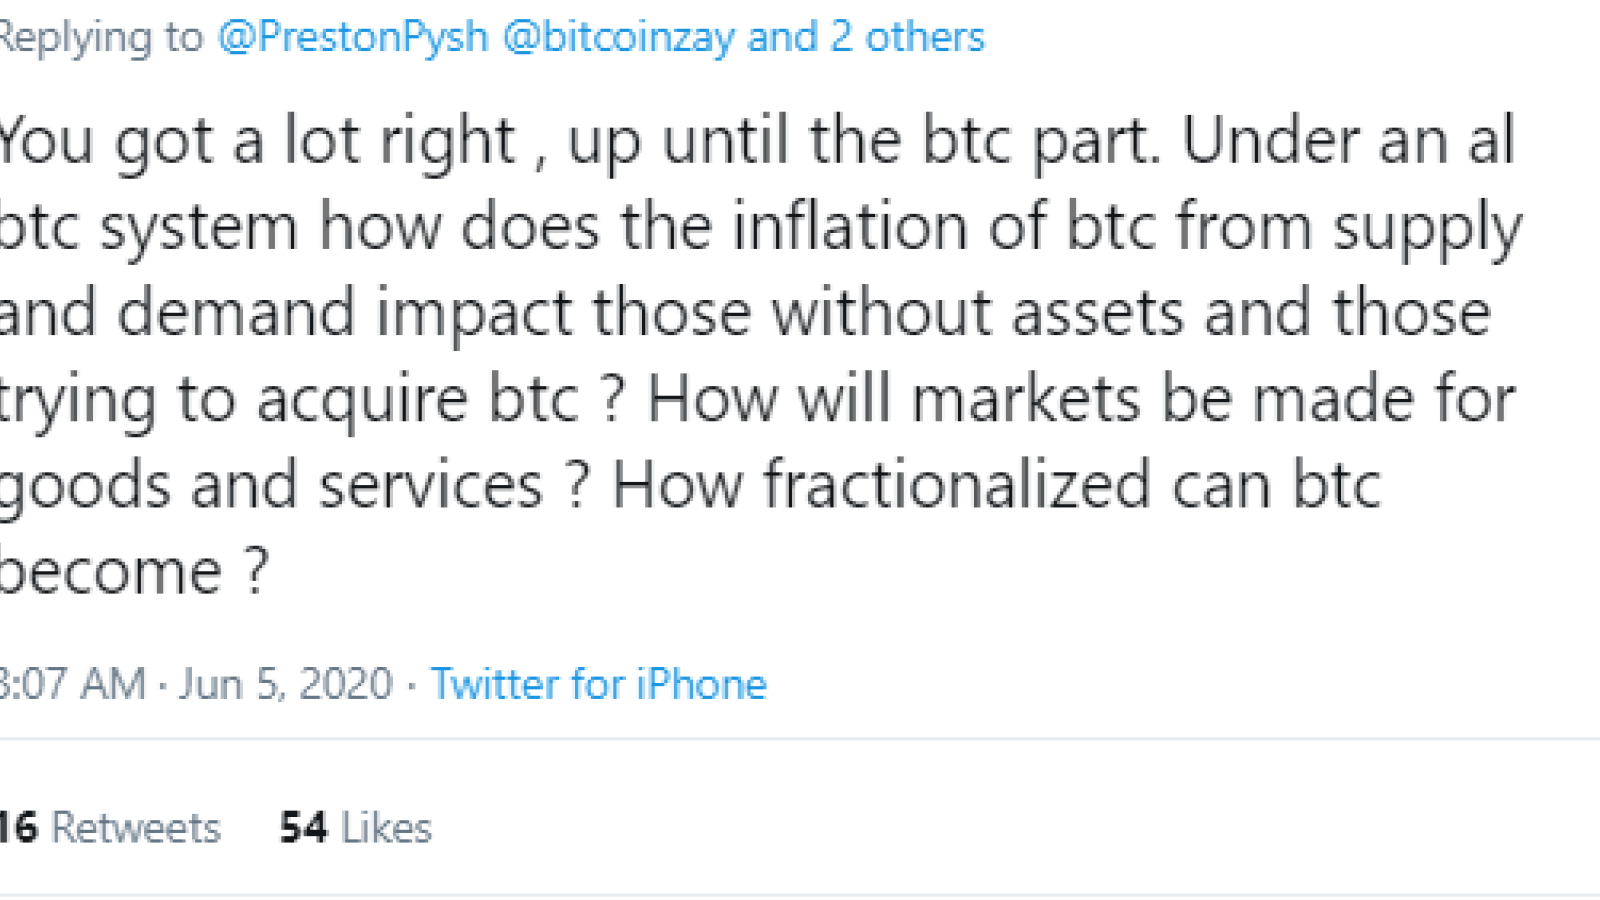Click the tweet line starting "You got a lot right"

758,142
